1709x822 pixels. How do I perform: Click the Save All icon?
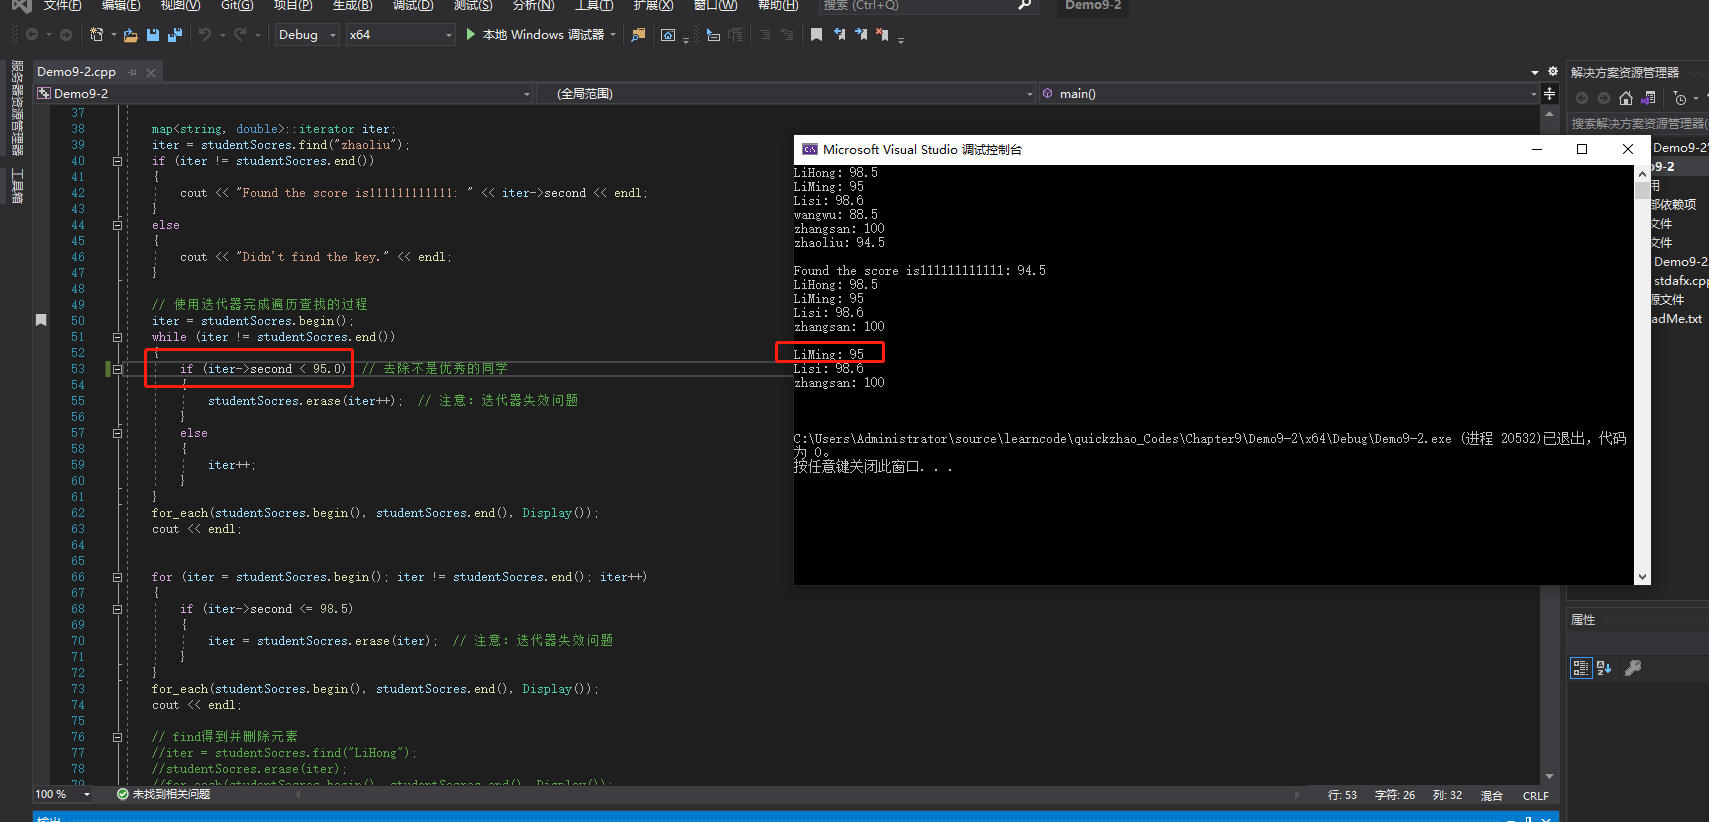tap(175, 35)
